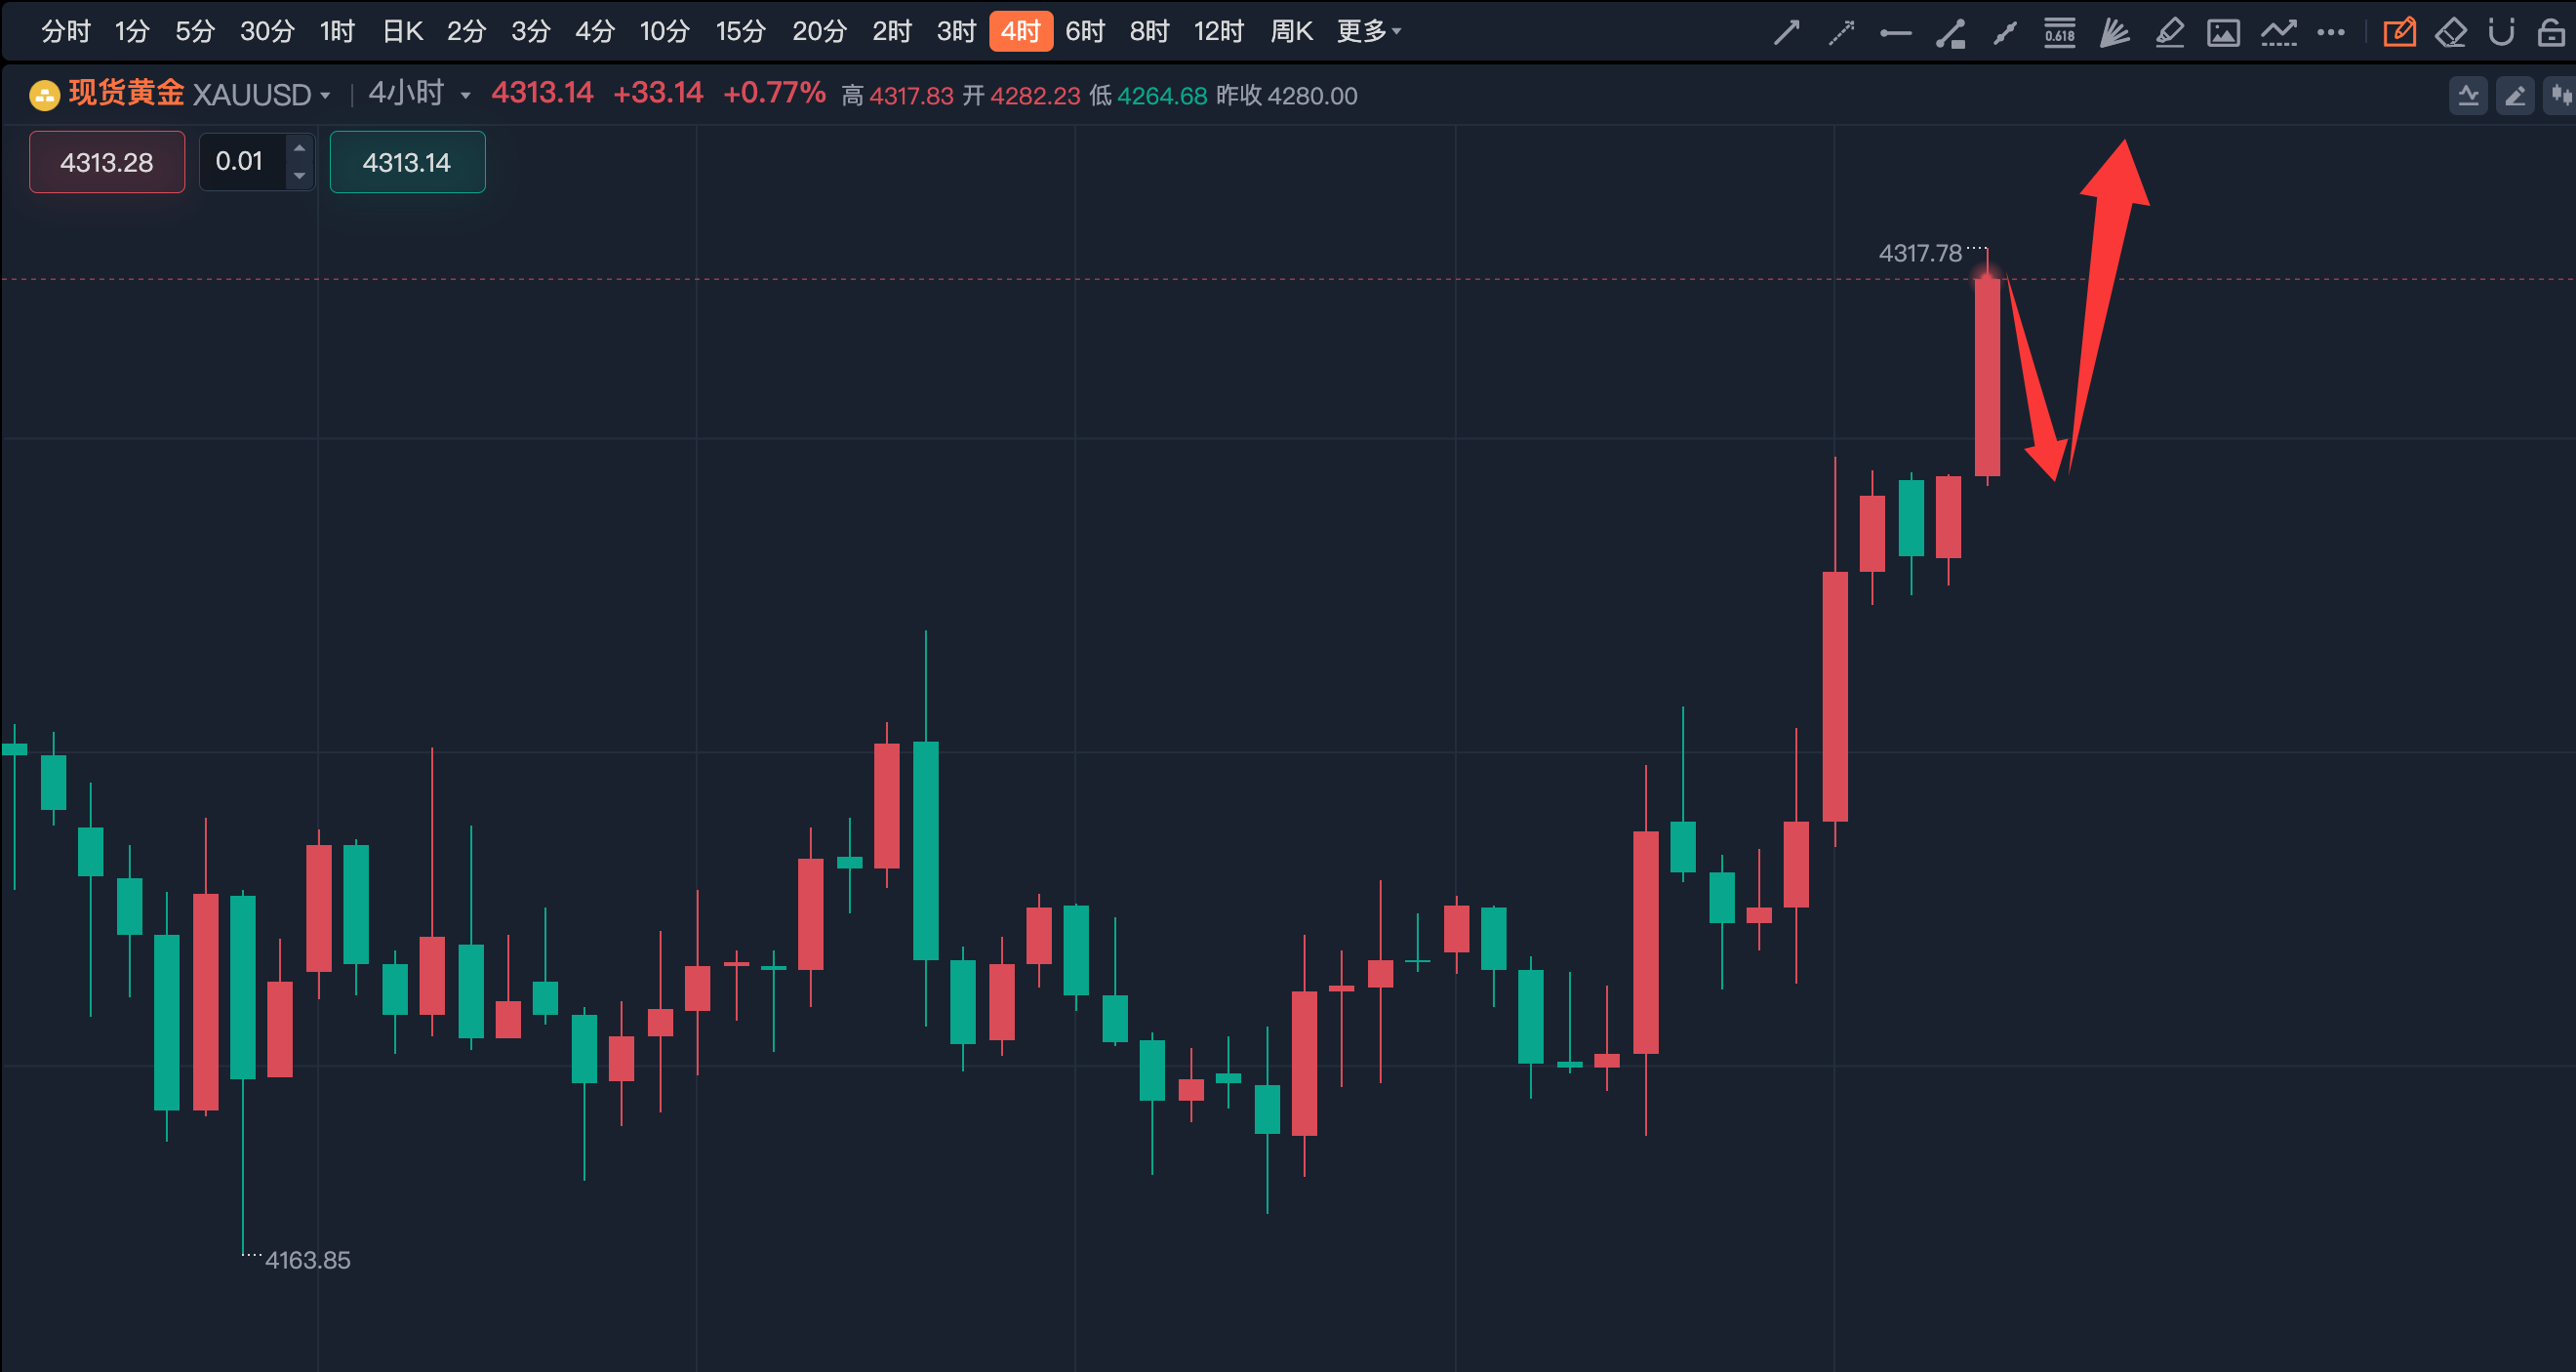Click the 0.01 lot size field
Screen dimensions: 2576x1372
pos(240,161)
